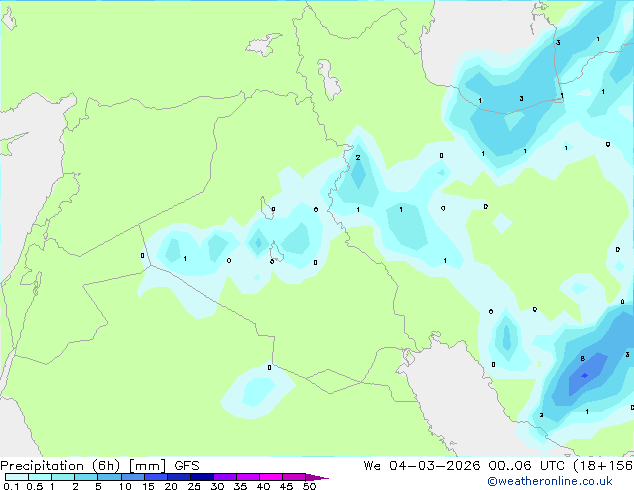
Task: Click the legend scale label '0.5'
Action: coord(34,486)
